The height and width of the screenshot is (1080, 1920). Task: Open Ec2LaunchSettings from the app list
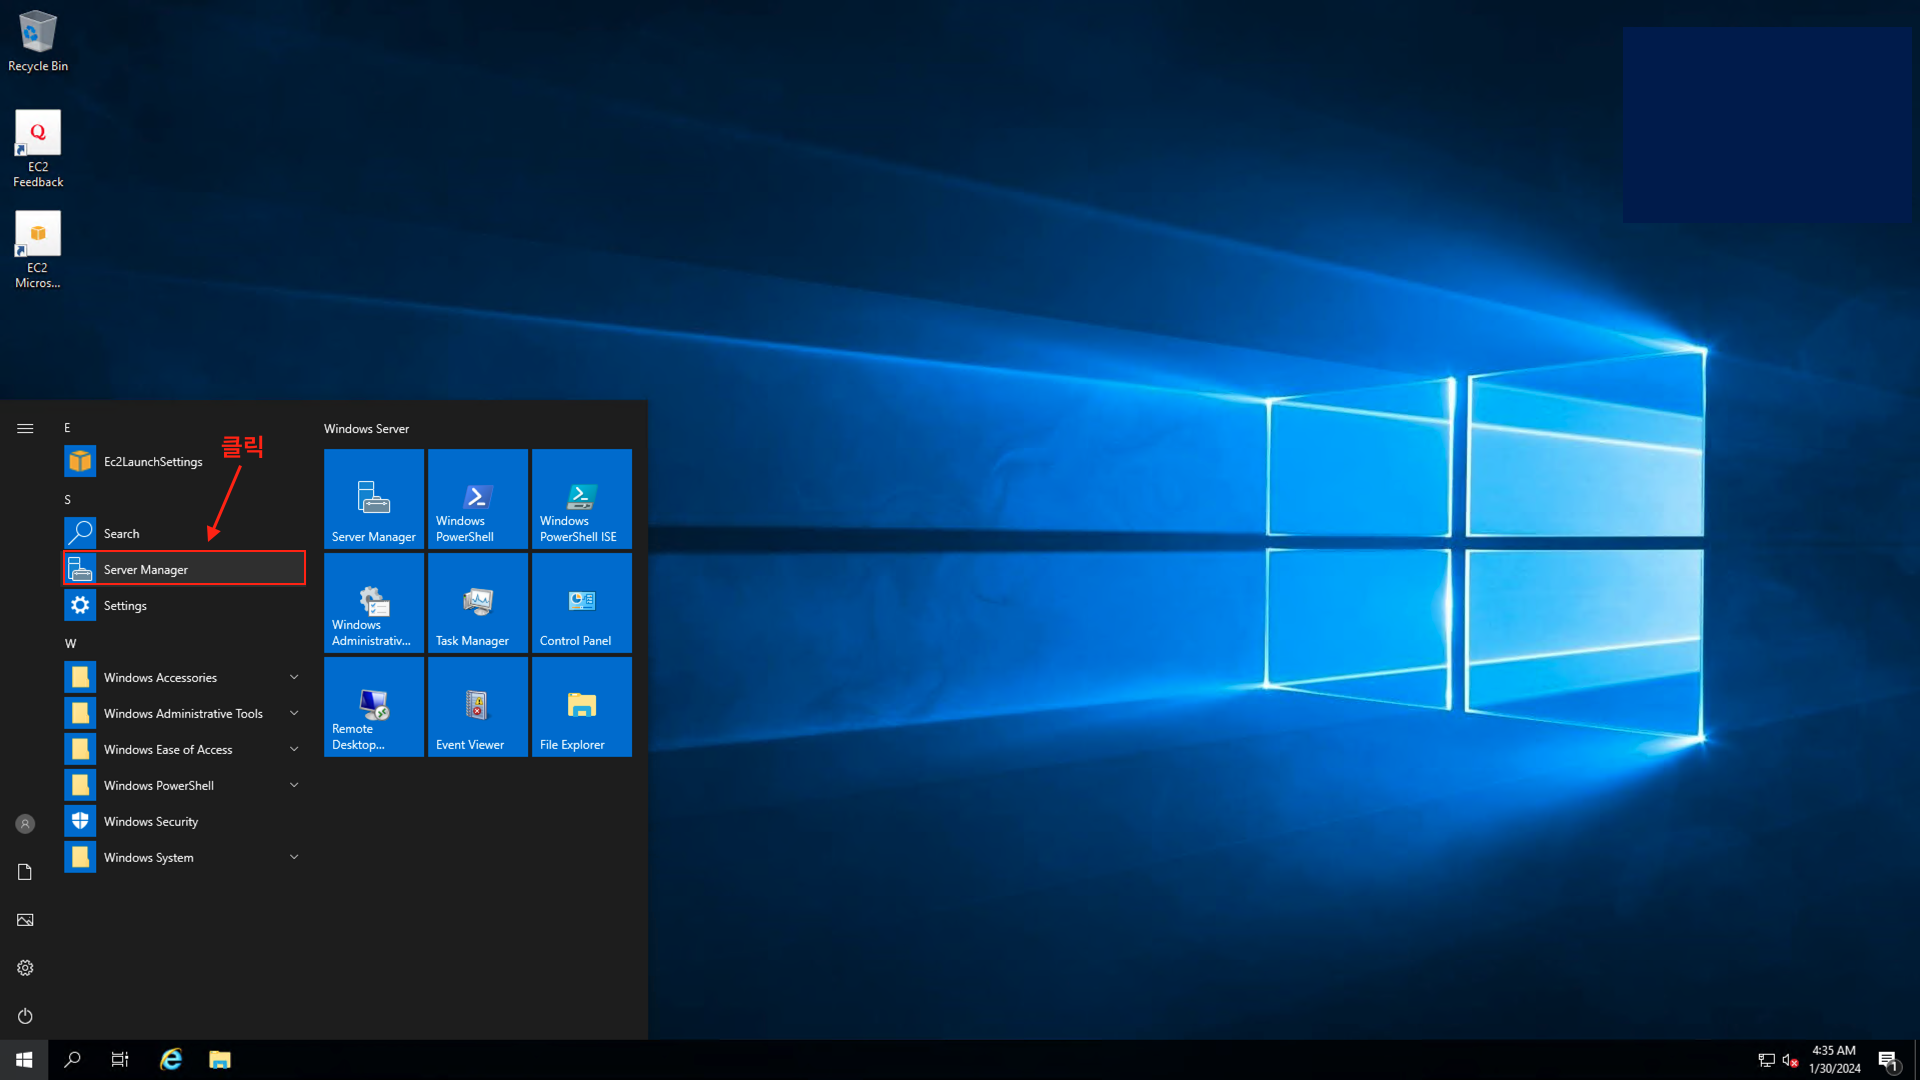click(152, 462)
